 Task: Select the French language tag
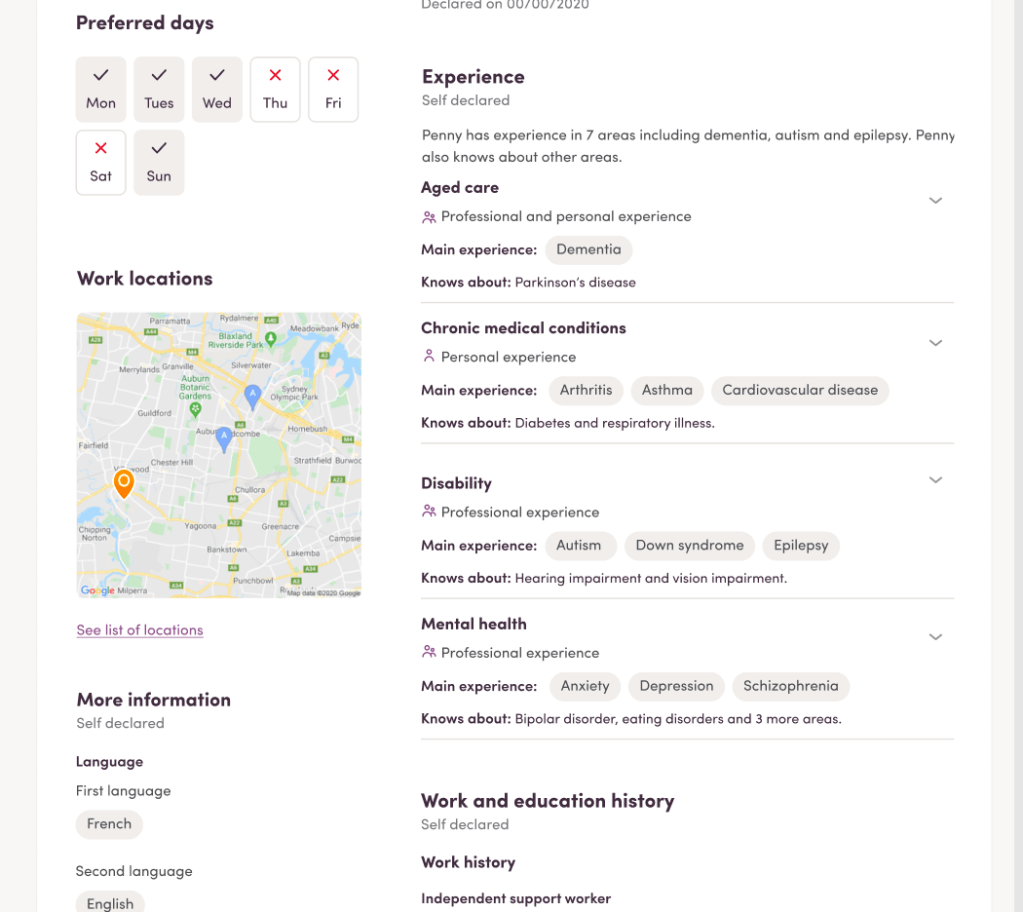point(109,824)
